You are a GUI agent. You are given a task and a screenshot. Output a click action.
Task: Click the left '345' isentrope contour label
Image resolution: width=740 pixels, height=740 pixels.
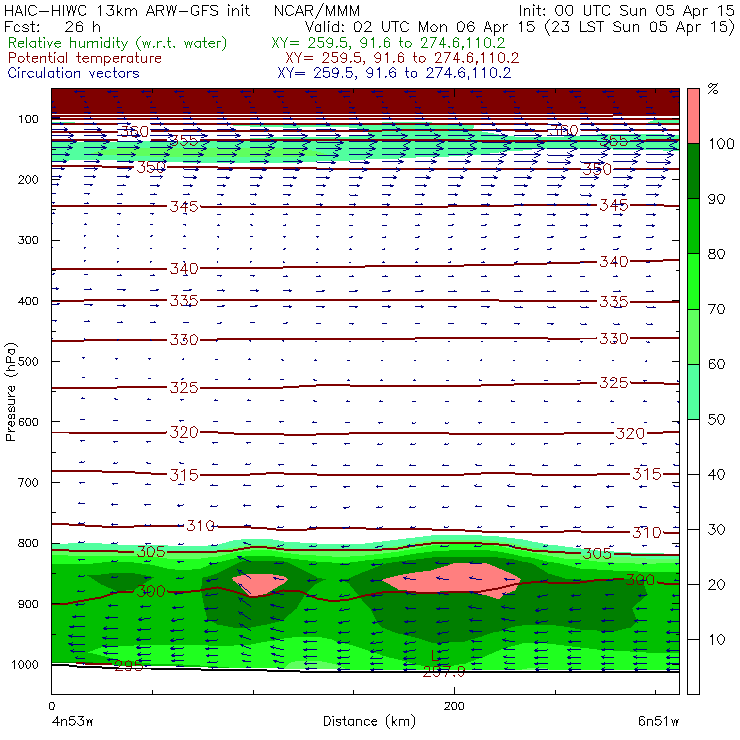point(184,207)
